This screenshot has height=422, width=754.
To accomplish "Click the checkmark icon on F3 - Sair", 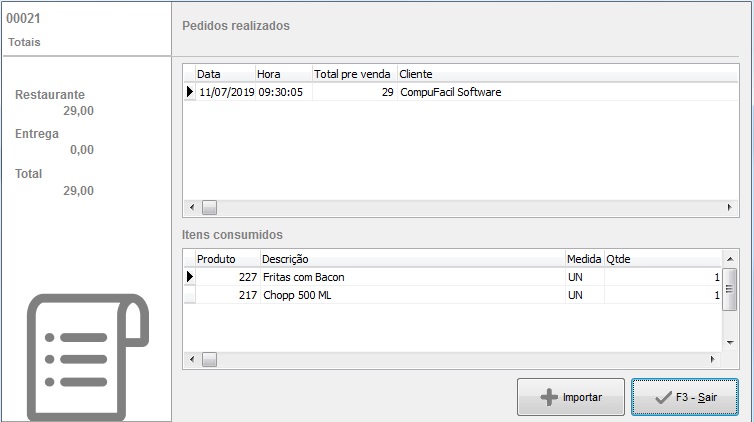I will pyautogui.click(x=661, y=397).
